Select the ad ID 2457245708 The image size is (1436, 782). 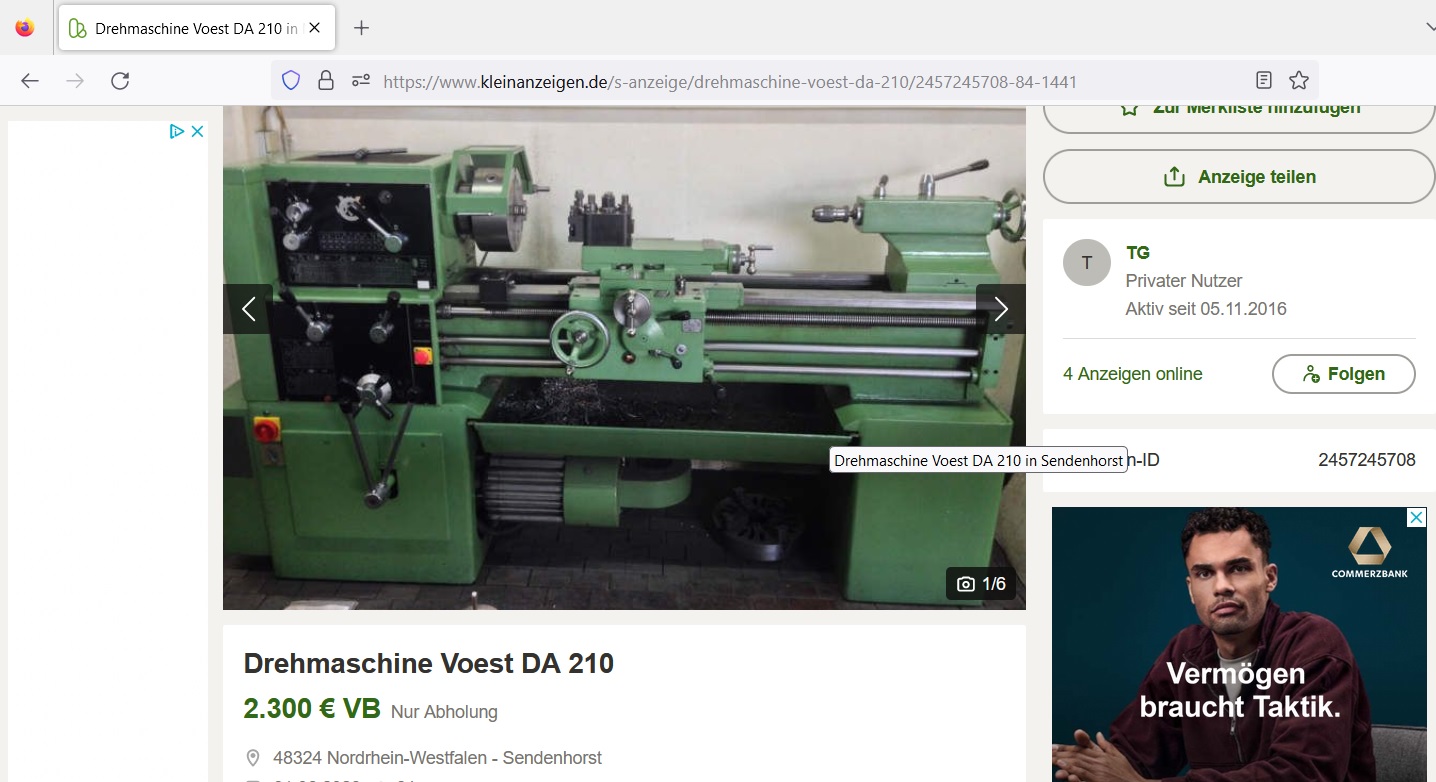click(x=1366, y=460)
